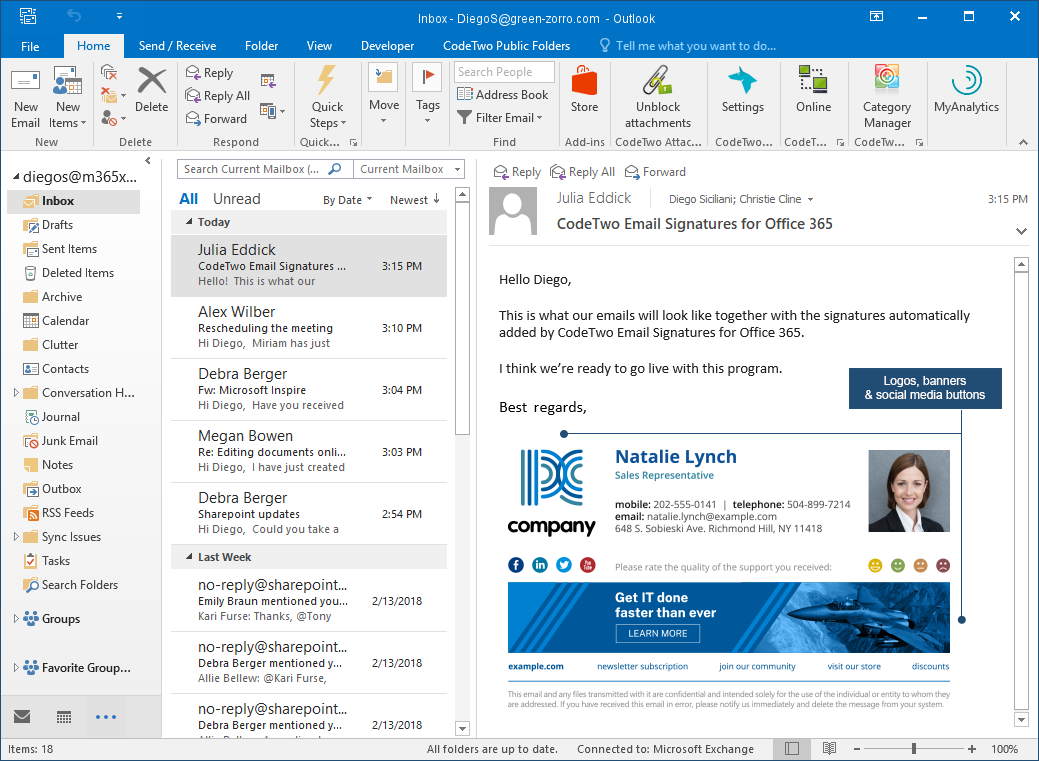Expand the Conversation History folder
This screenshot has height=761, width=1039.
16,392
